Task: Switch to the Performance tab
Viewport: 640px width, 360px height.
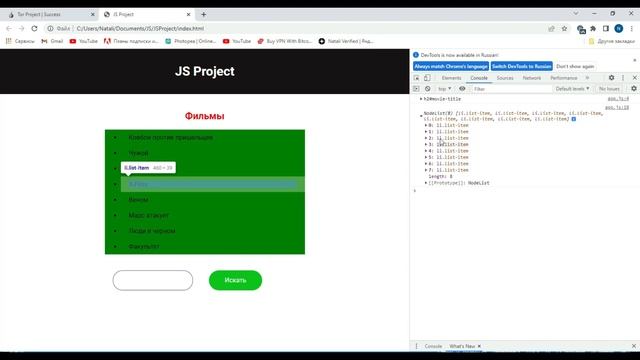Action: (564, 78)
